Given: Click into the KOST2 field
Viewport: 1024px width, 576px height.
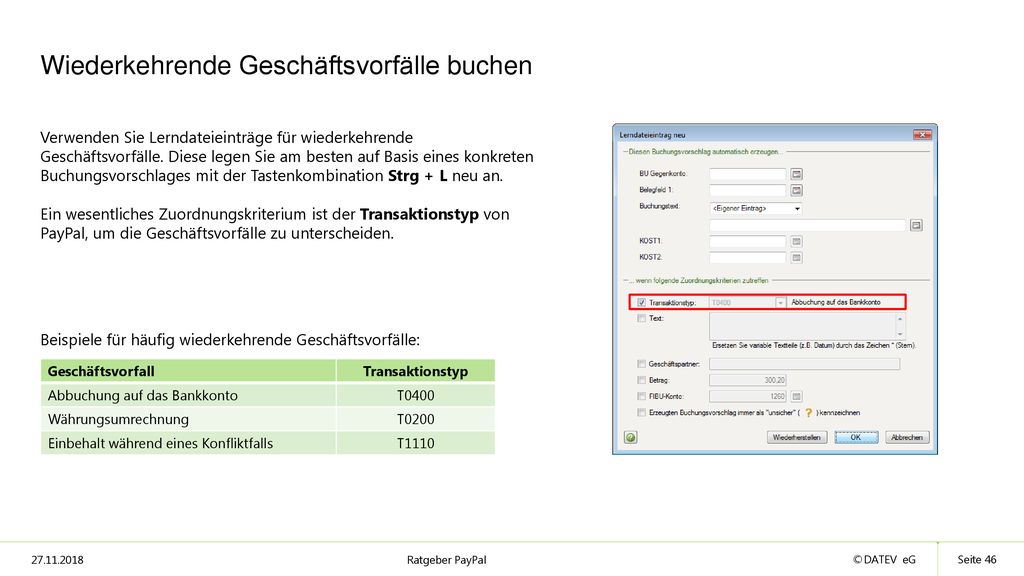Looking at the screenshot, I should coord(748,257).
